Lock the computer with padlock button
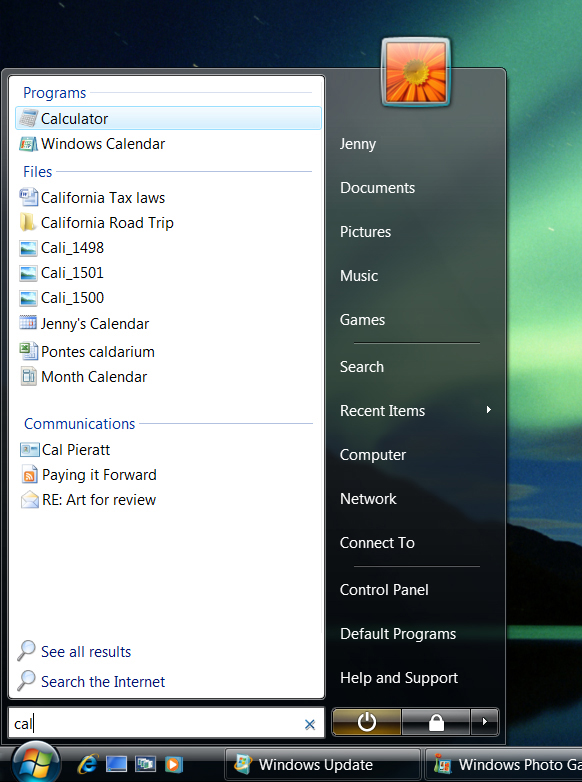 436,722
